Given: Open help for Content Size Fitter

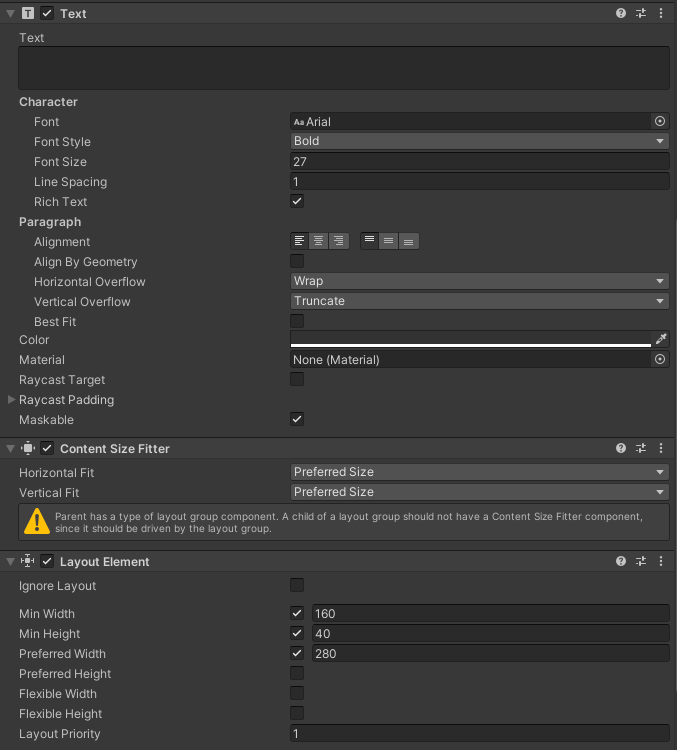Looking at the screenshot, I should 621,448.
